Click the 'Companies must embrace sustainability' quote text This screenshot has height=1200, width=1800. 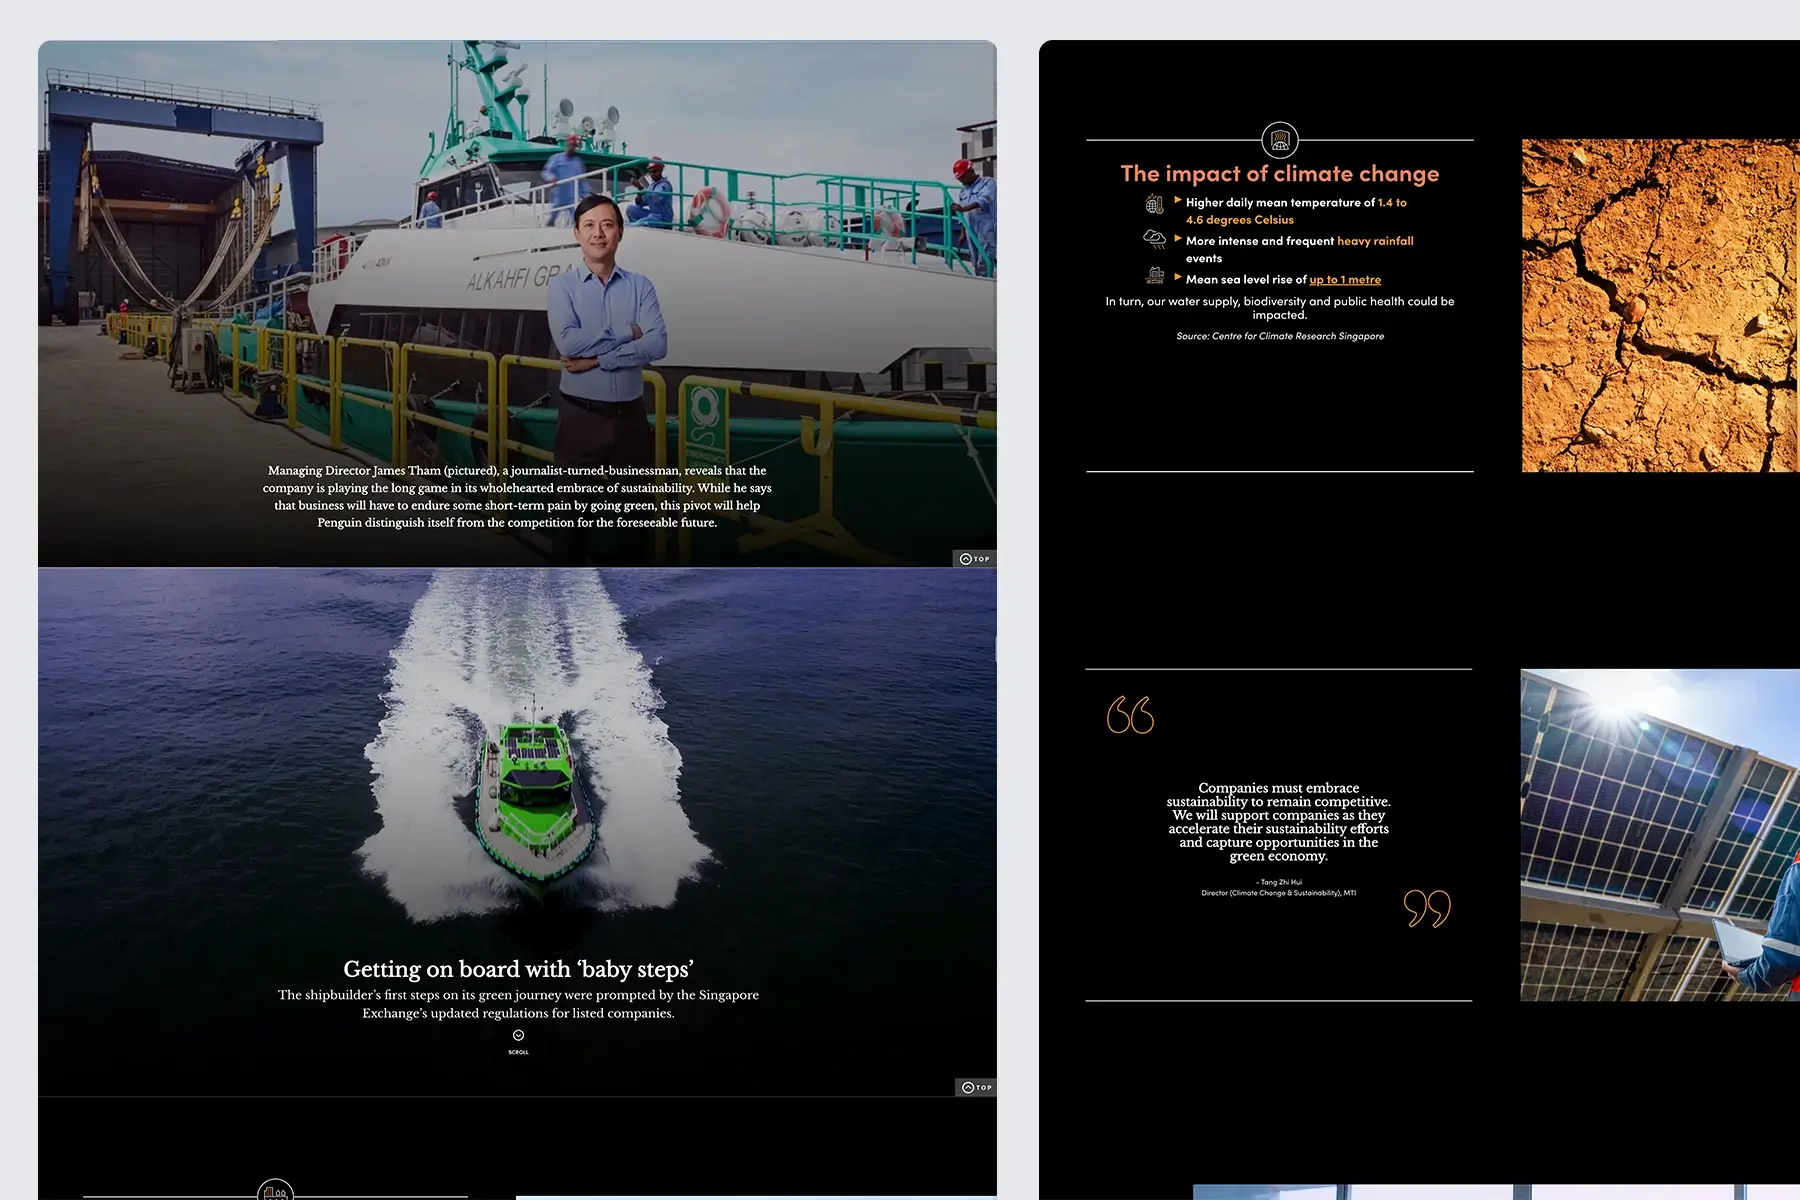[1278, 822]
